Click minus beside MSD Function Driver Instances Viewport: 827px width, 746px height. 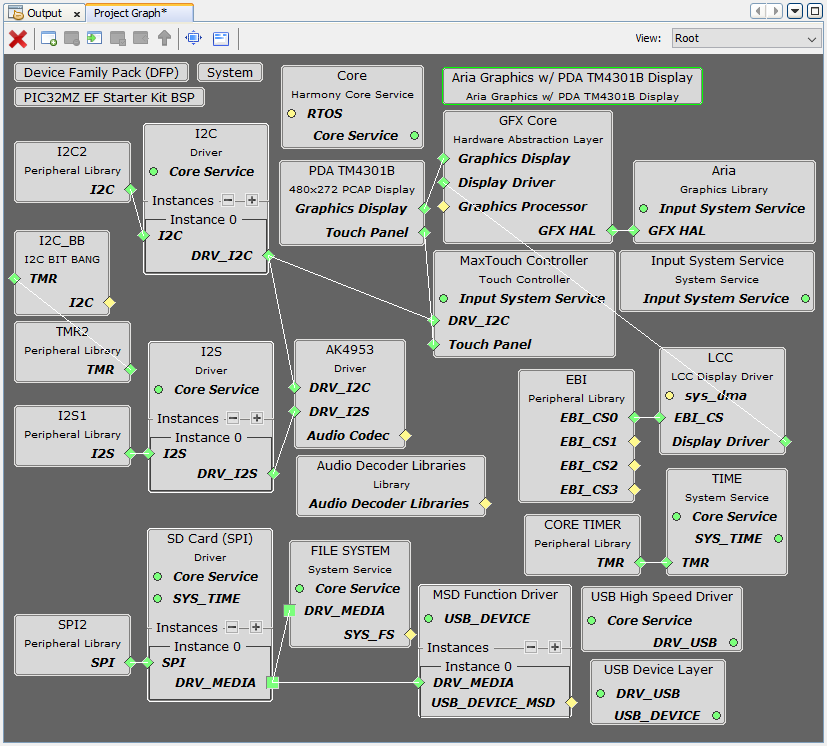click(x=531, y=647)
